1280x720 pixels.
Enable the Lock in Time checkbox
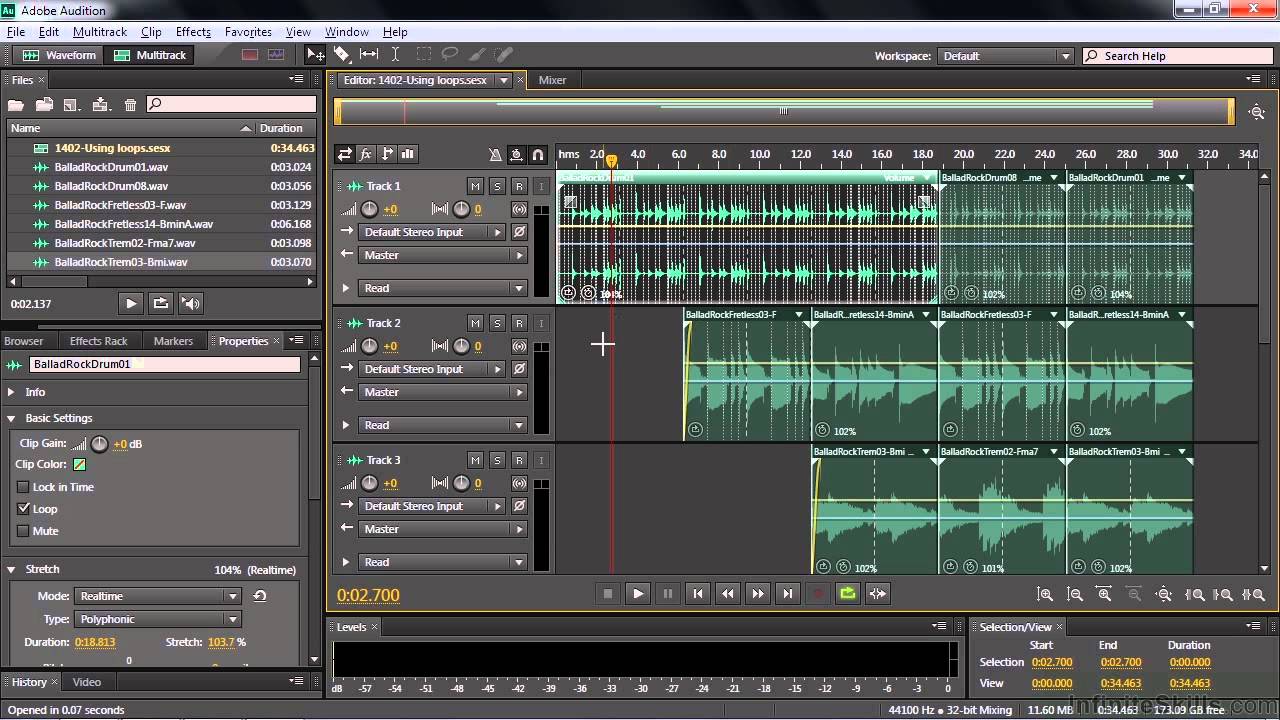pyautogui.click(x=22, y=487)
